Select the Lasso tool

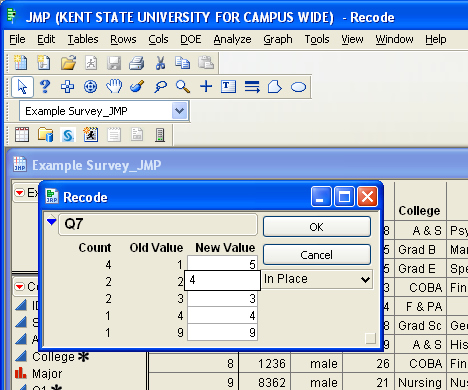click(160, 87)
